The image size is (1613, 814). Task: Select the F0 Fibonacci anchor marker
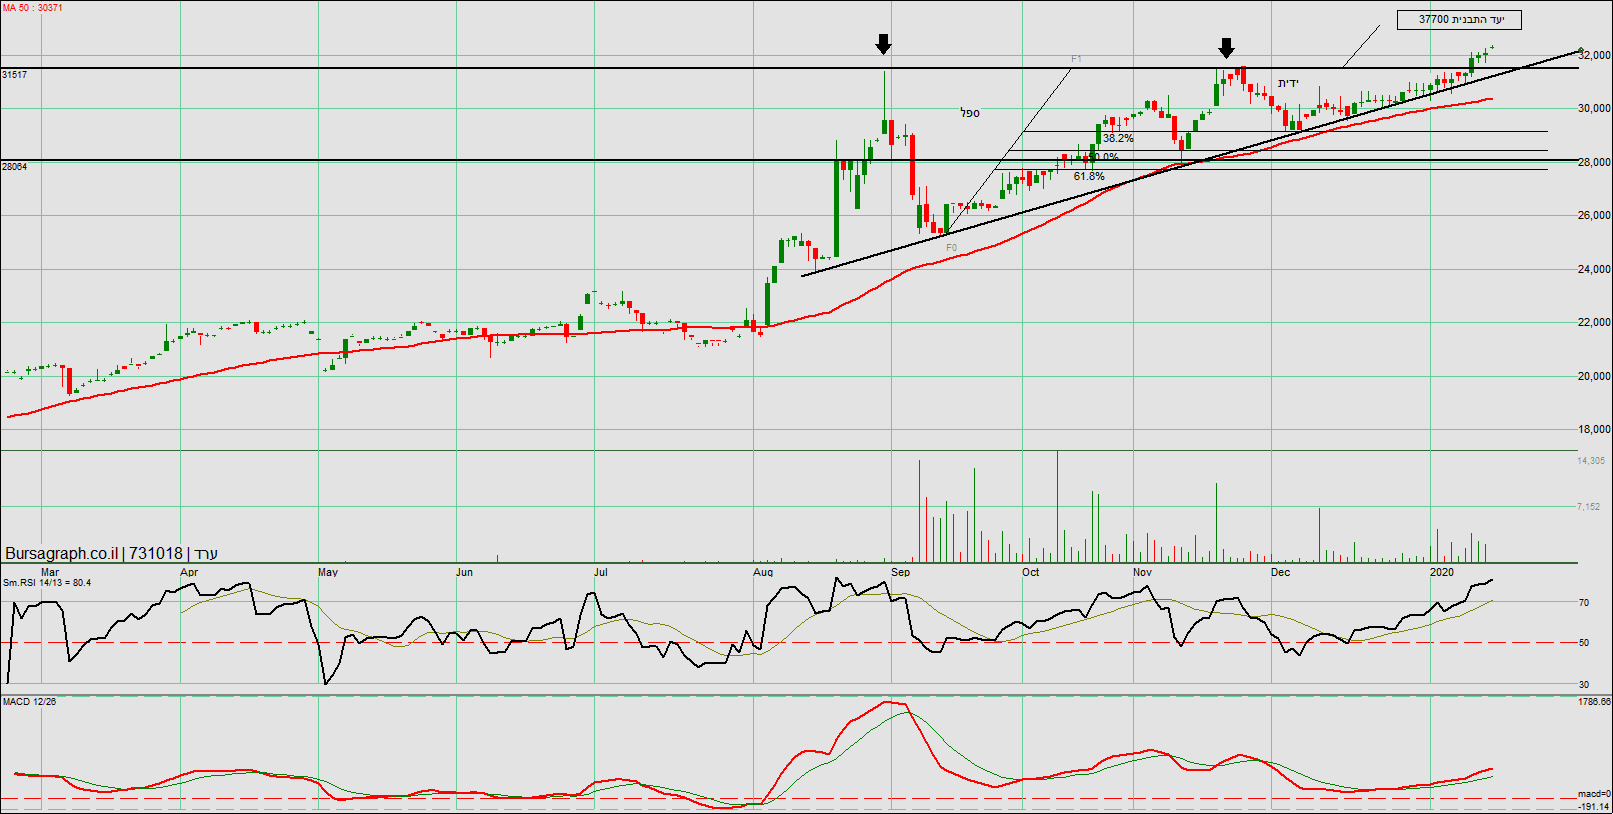(x=951, y=248)
